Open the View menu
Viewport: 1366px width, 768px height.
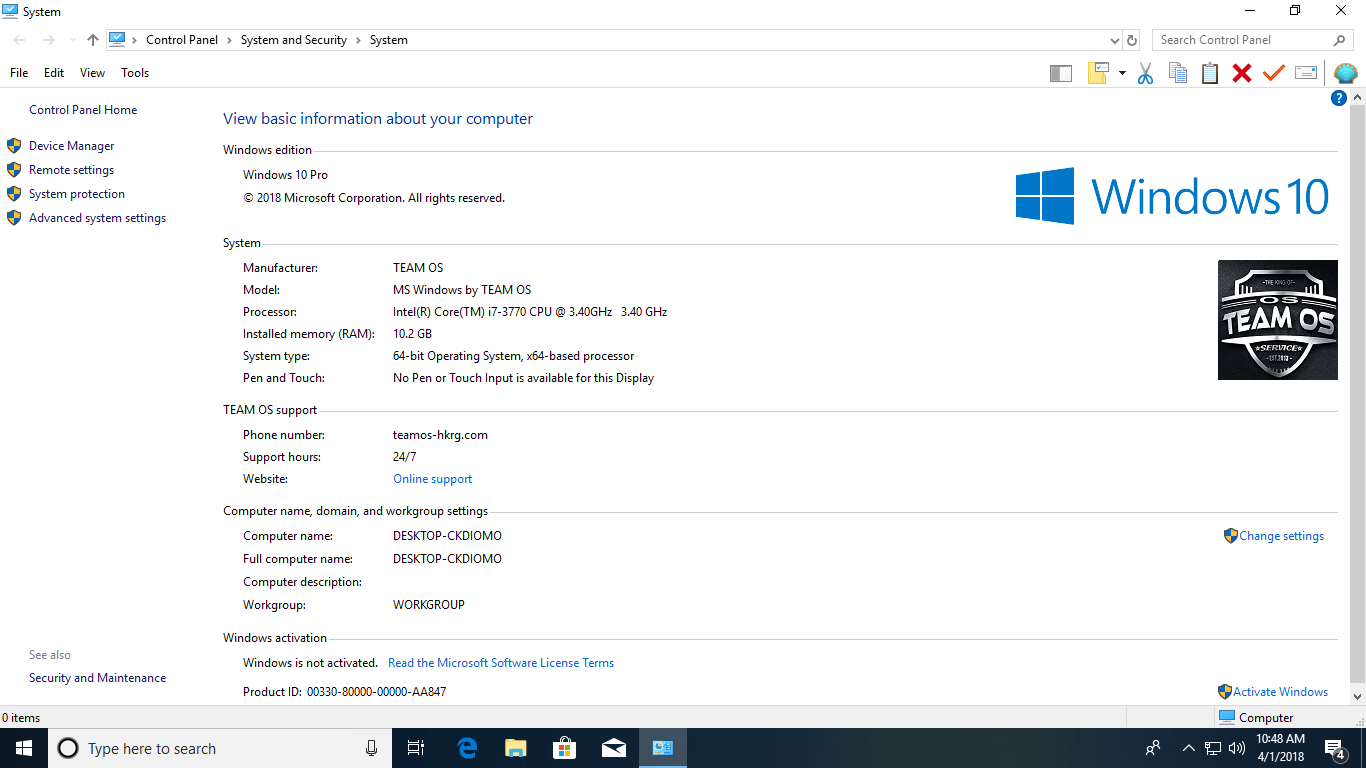pos(92,73)
